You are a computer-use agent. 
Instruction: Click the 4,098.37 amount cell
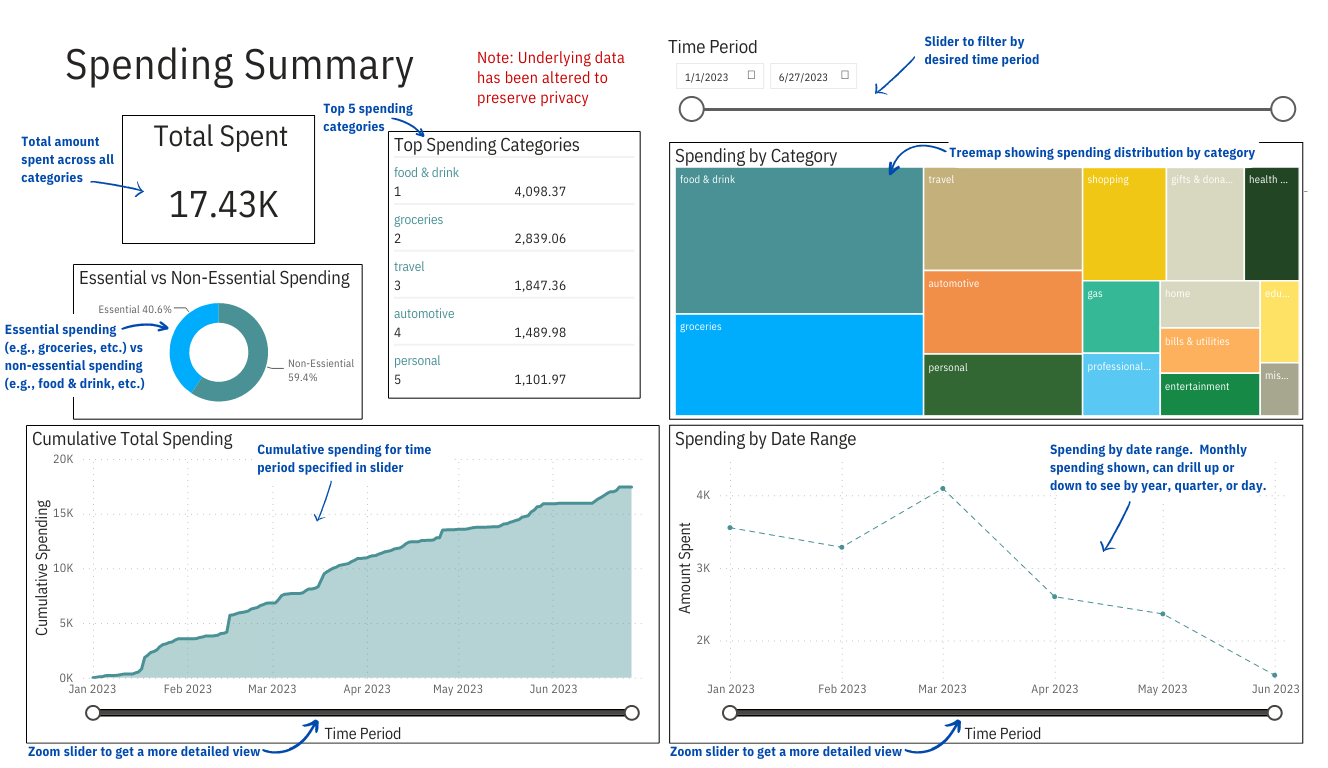[x=540, y=191]
